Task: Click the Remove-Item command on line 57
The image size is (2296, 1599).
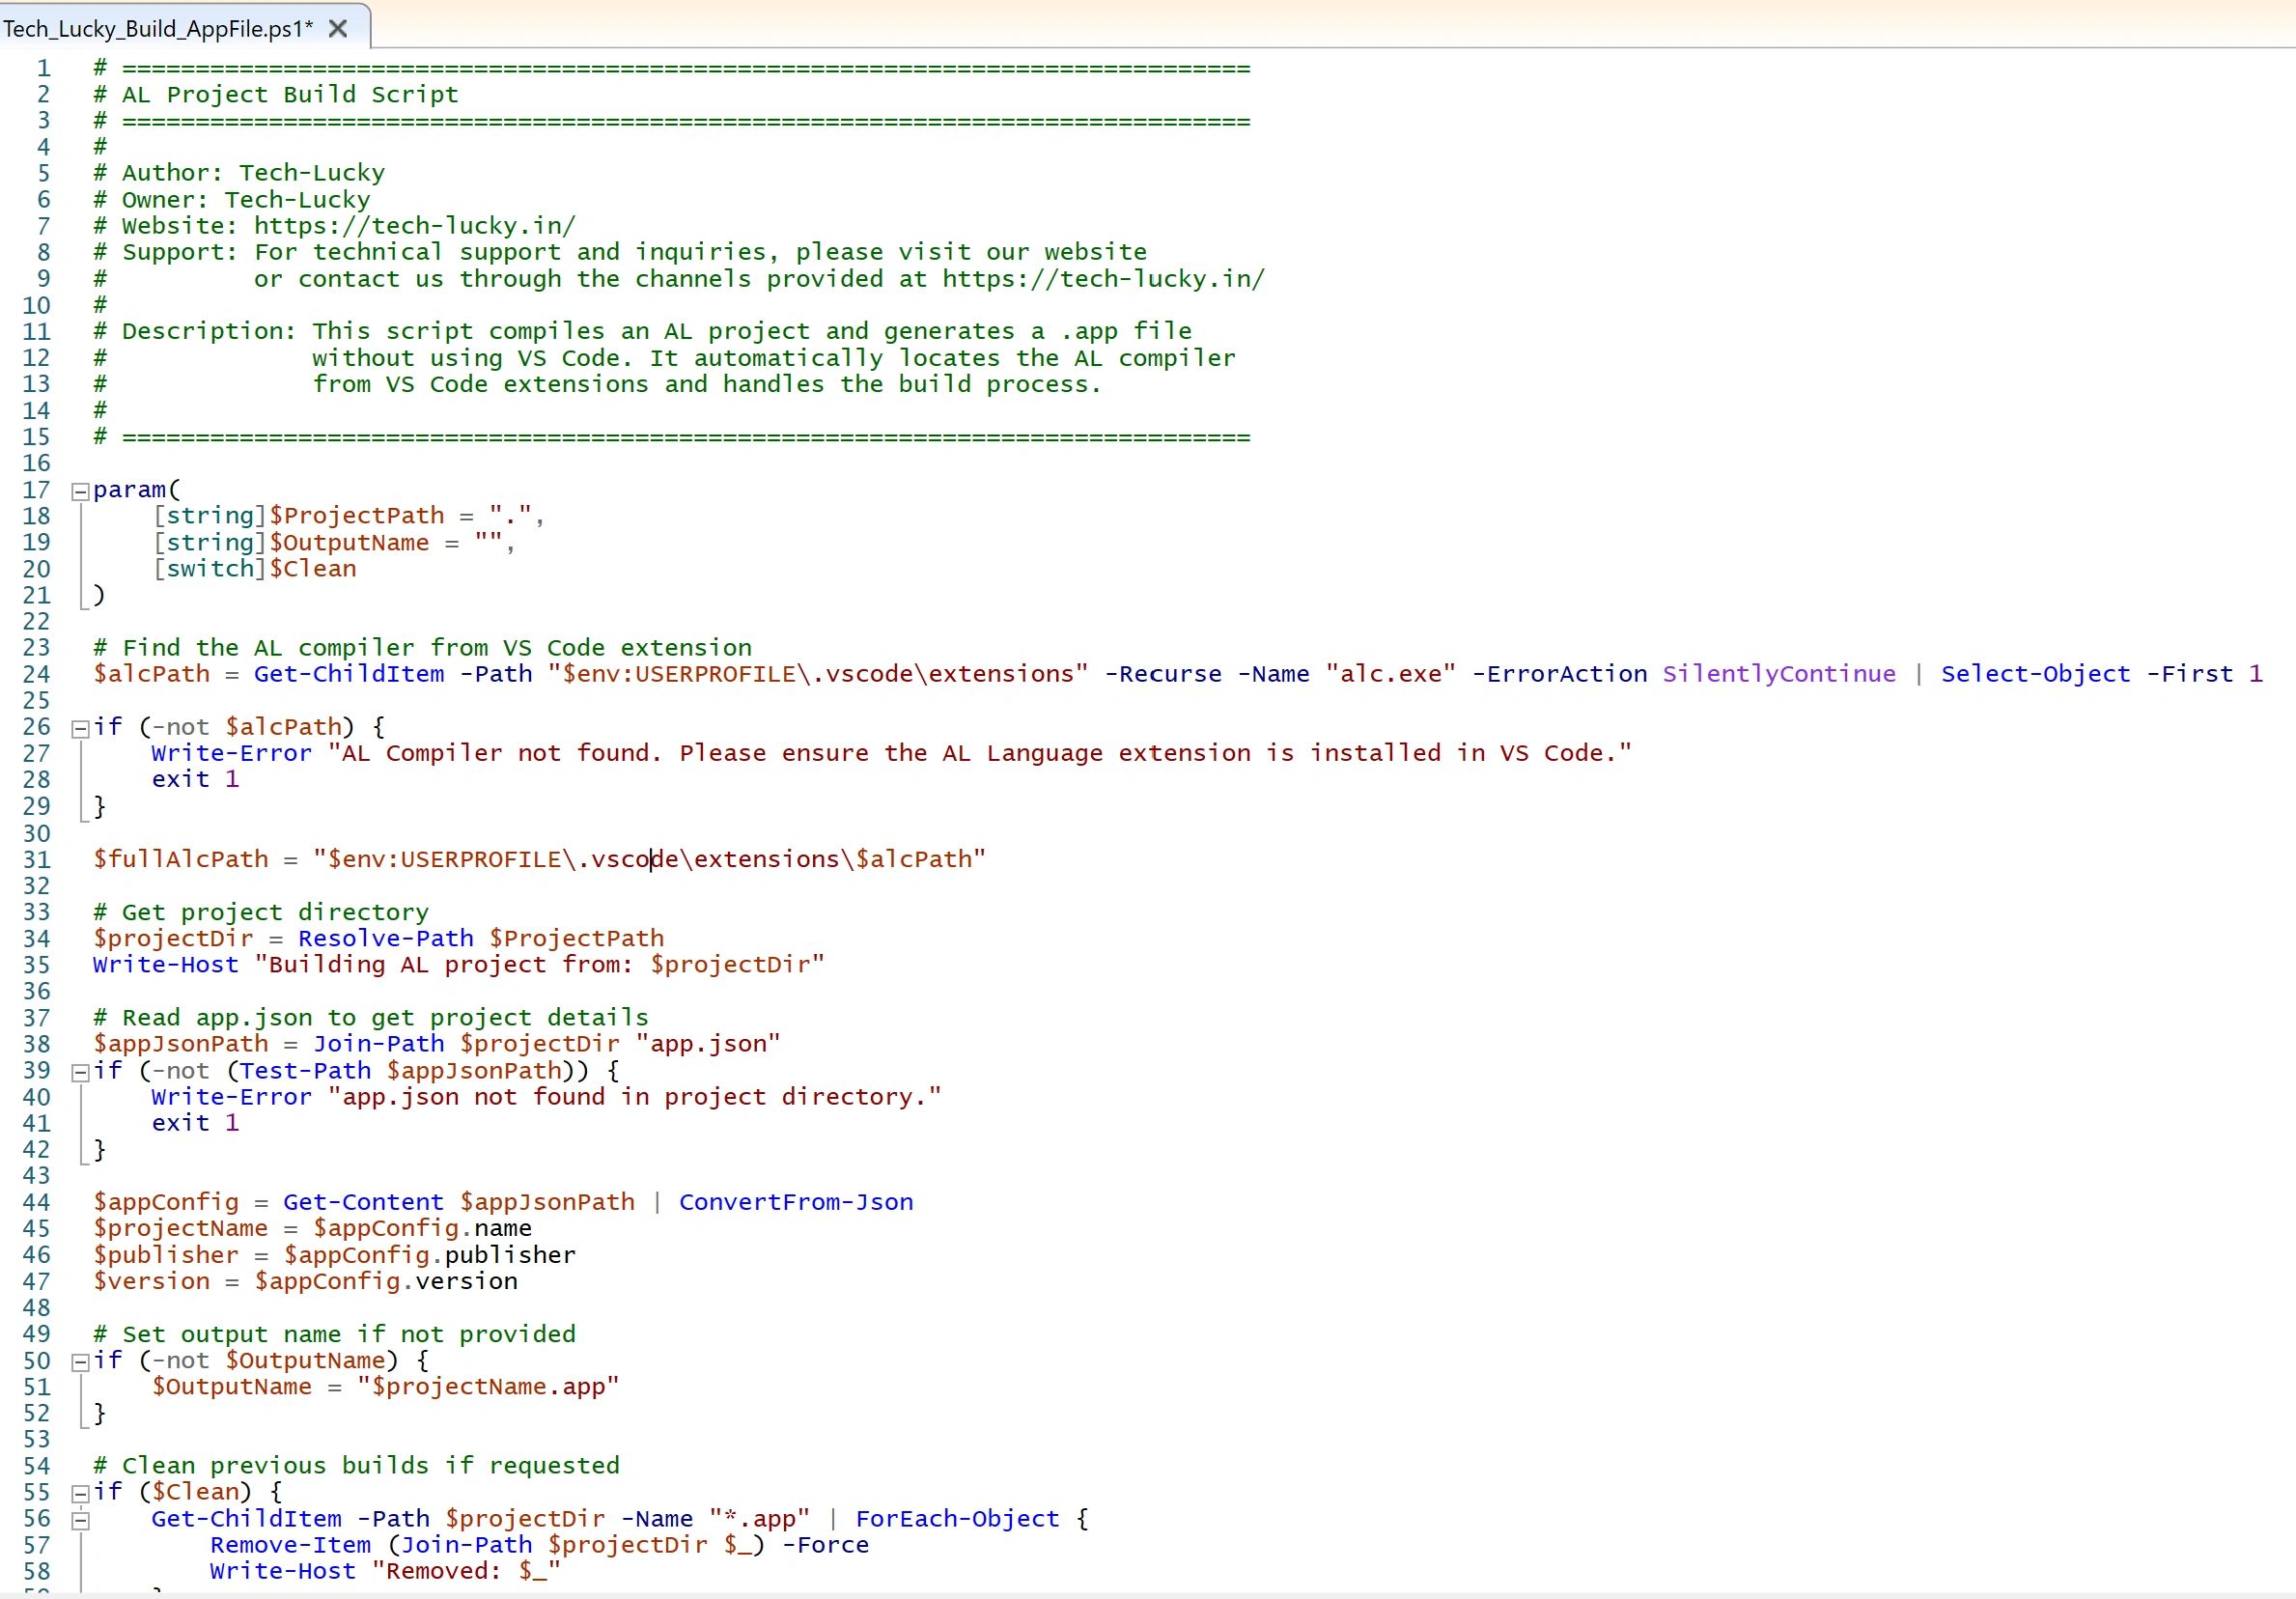Action: click(290, 1545)
